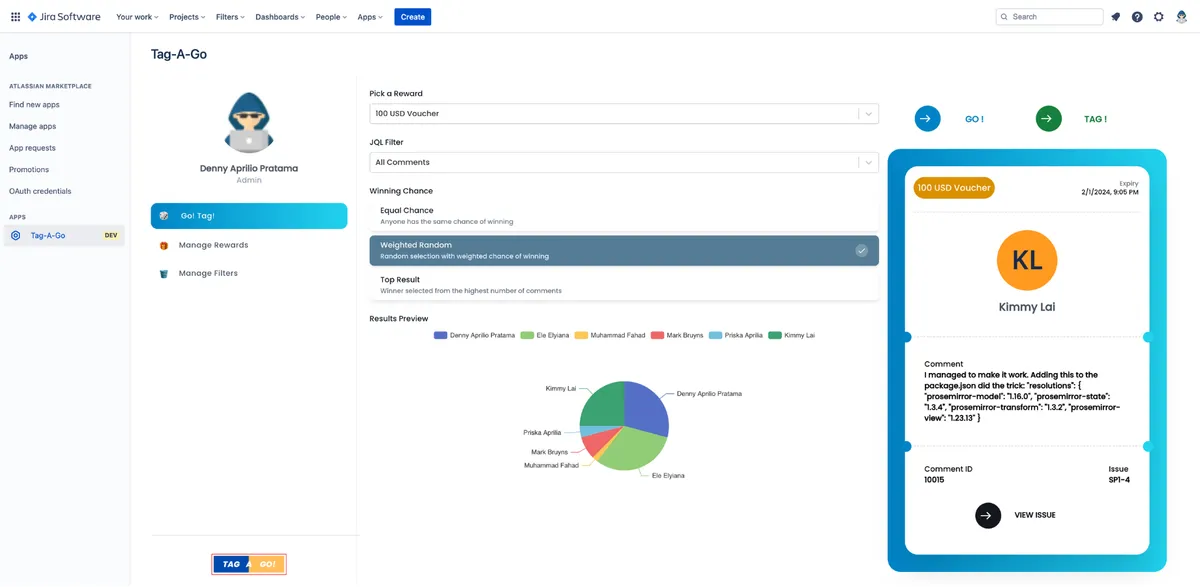
Task: Toggle Kimmy Lai legend entry
Action: [791, 336]
